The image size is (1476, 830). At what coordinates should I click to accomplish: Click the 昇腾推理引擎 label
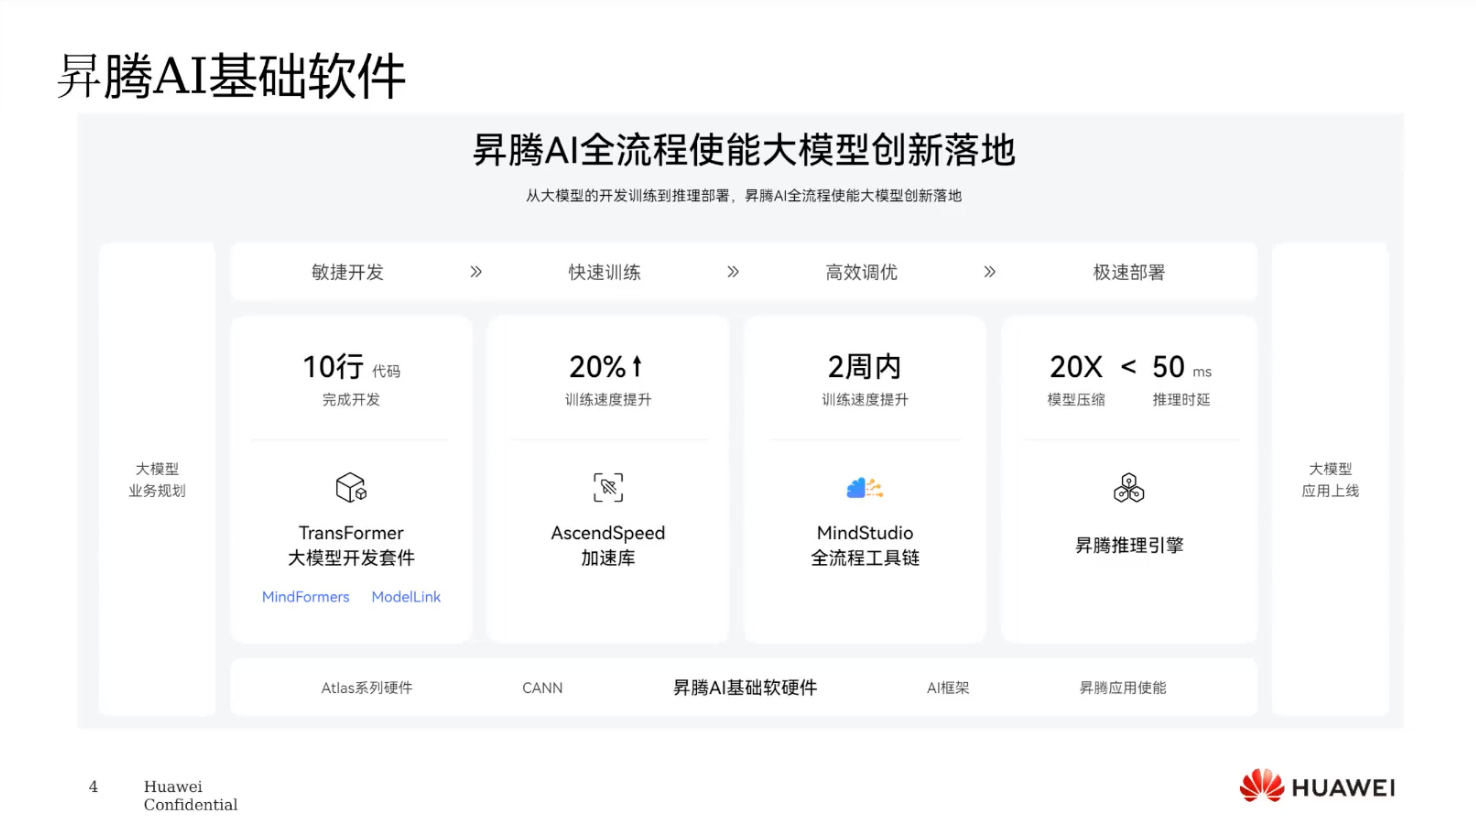coord(1129,546)
